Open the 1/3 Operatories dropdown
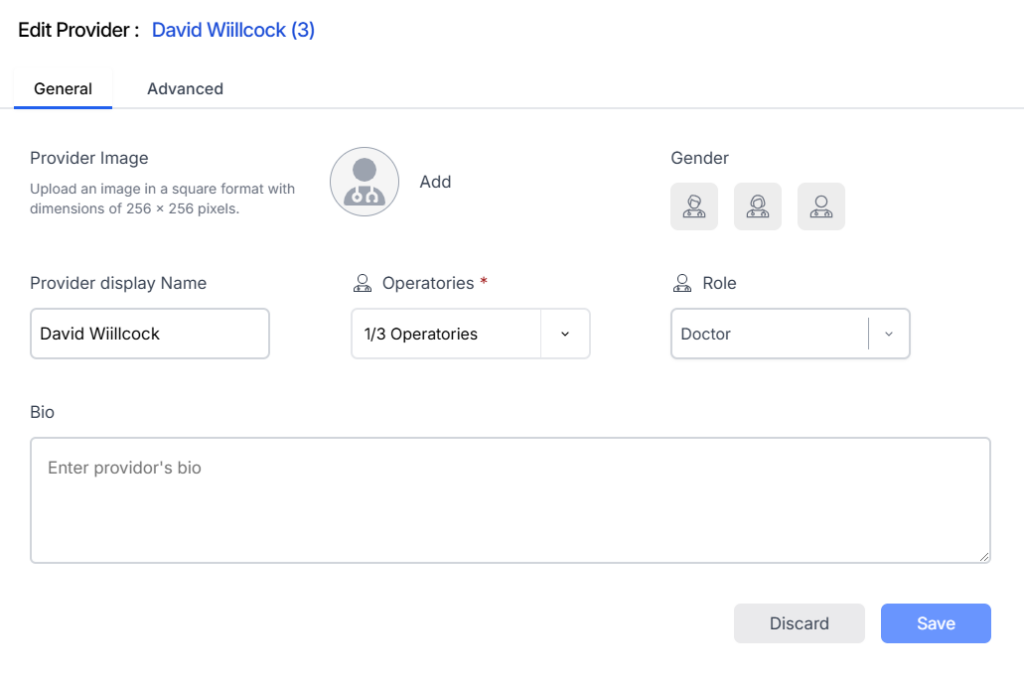1024x680 pixels. 445,334
